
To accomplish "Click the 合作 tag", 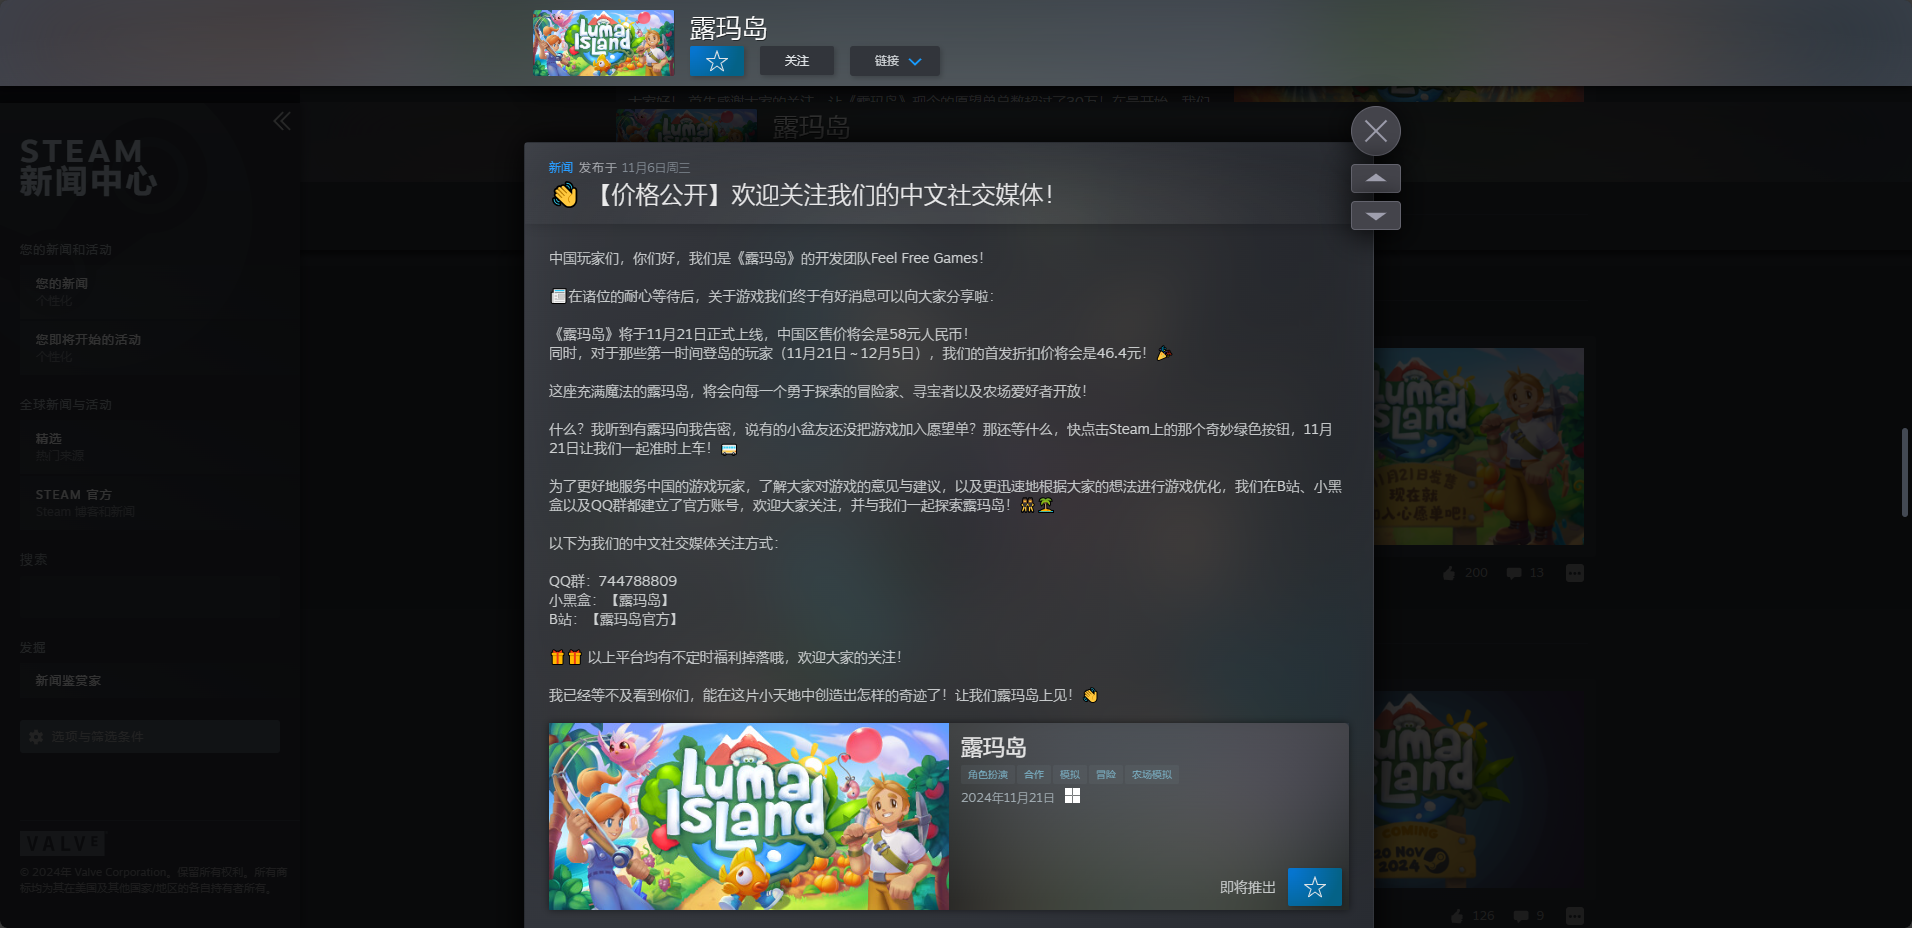I will tap(1034, 775).
